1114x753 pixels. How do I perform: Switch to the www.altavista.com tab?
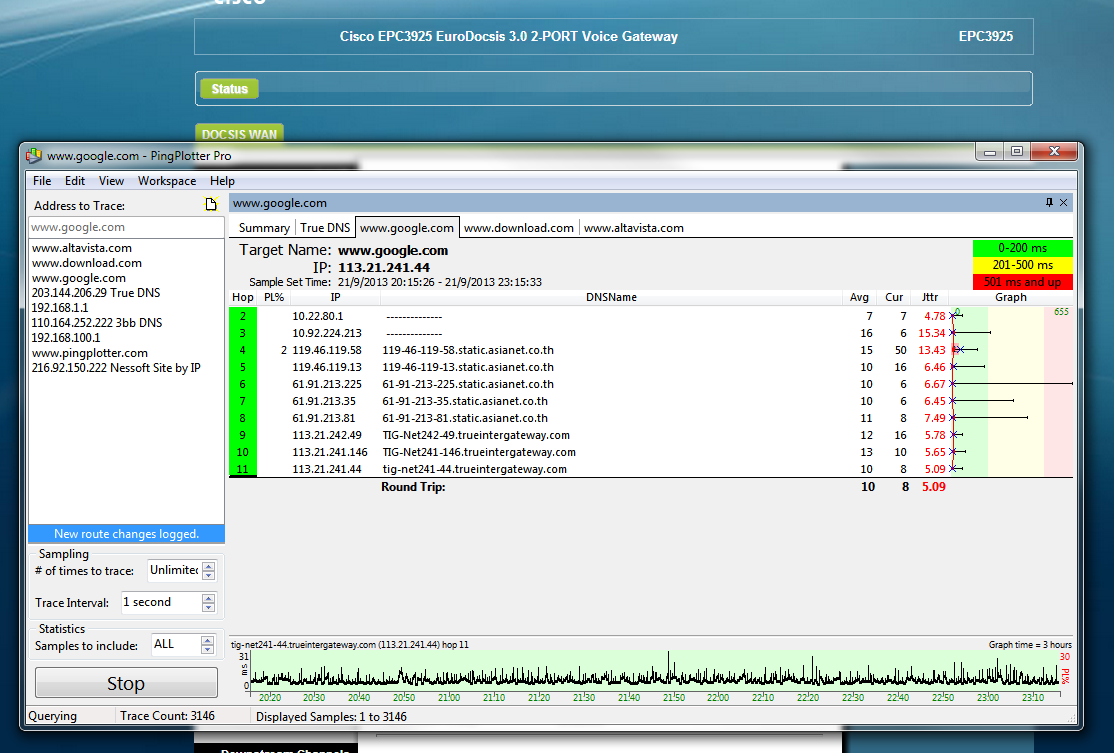coord(634,227)
